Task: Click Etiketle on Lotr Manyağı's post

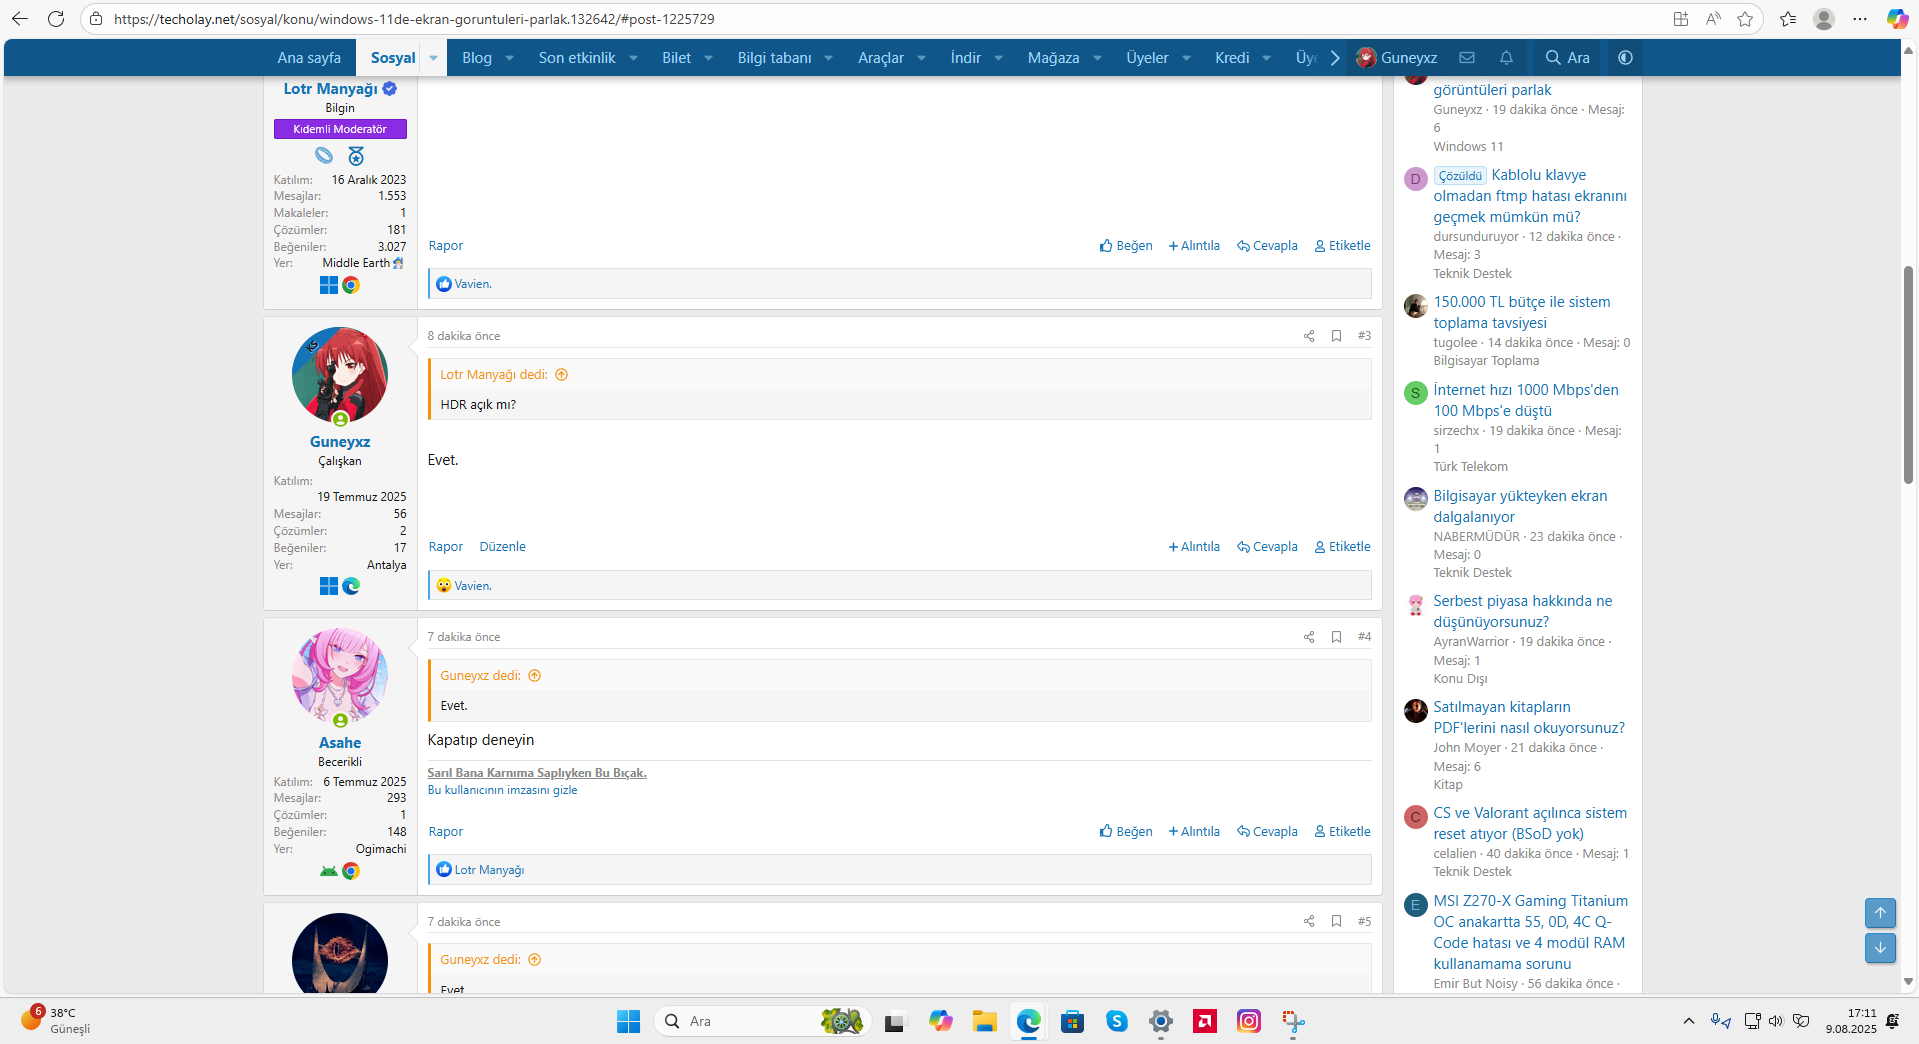Action: click(x=1342, y=246)
